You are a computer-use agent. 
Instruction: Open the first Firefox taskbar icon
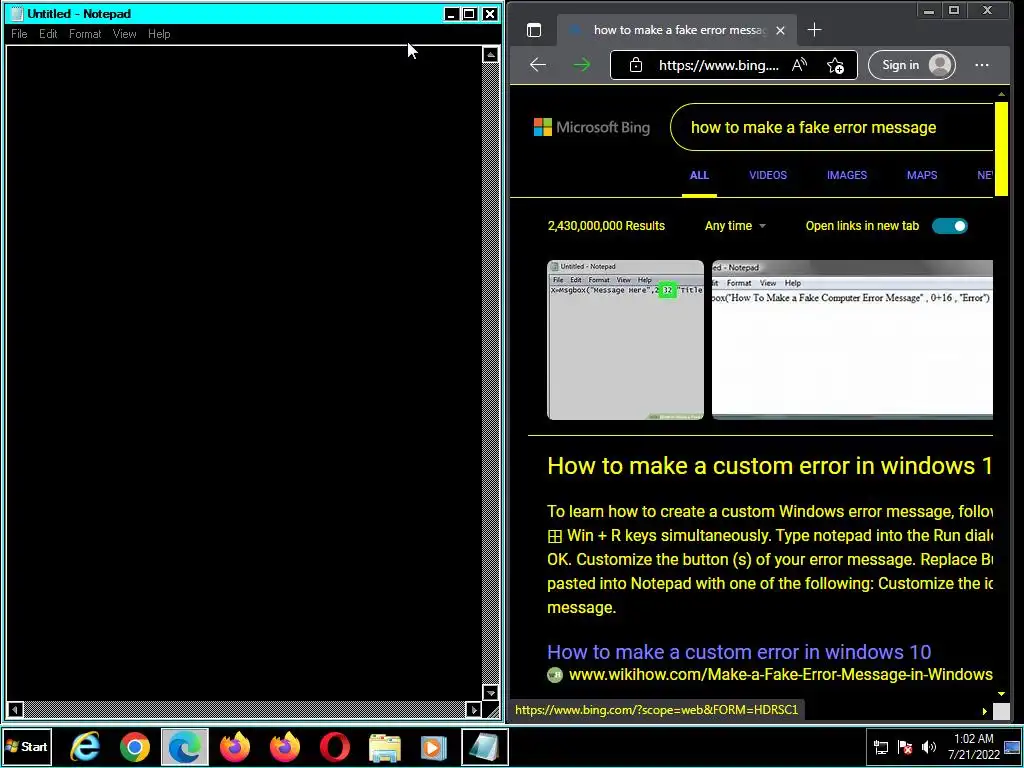click(235, 746)
